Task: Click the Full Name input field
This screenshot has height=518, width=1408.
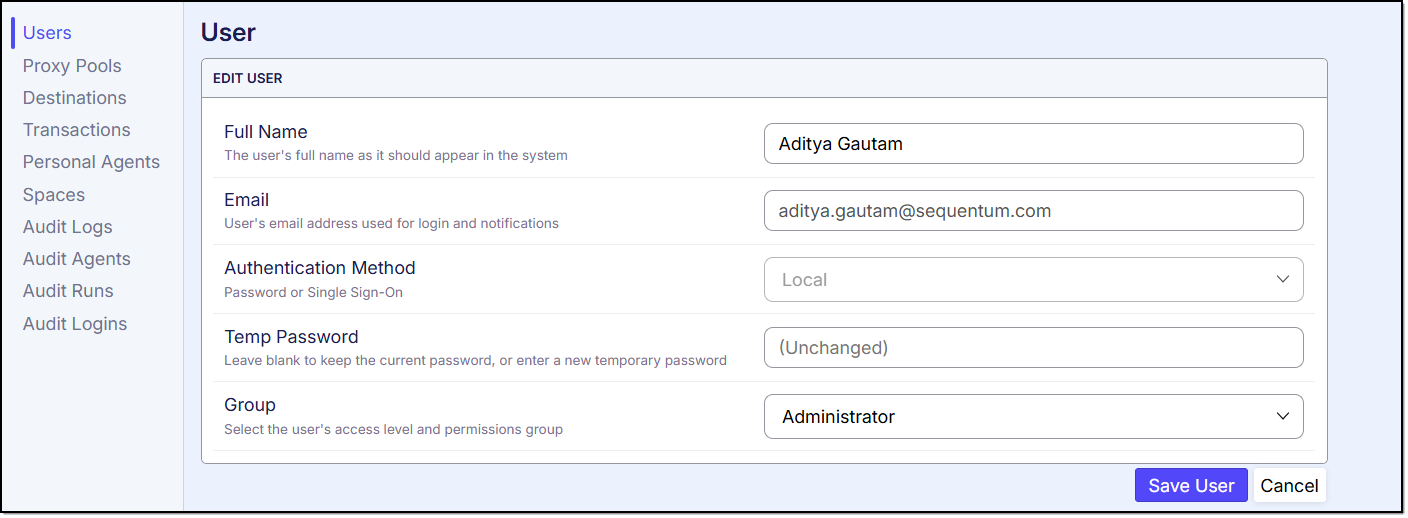Action: (1033, 144)
